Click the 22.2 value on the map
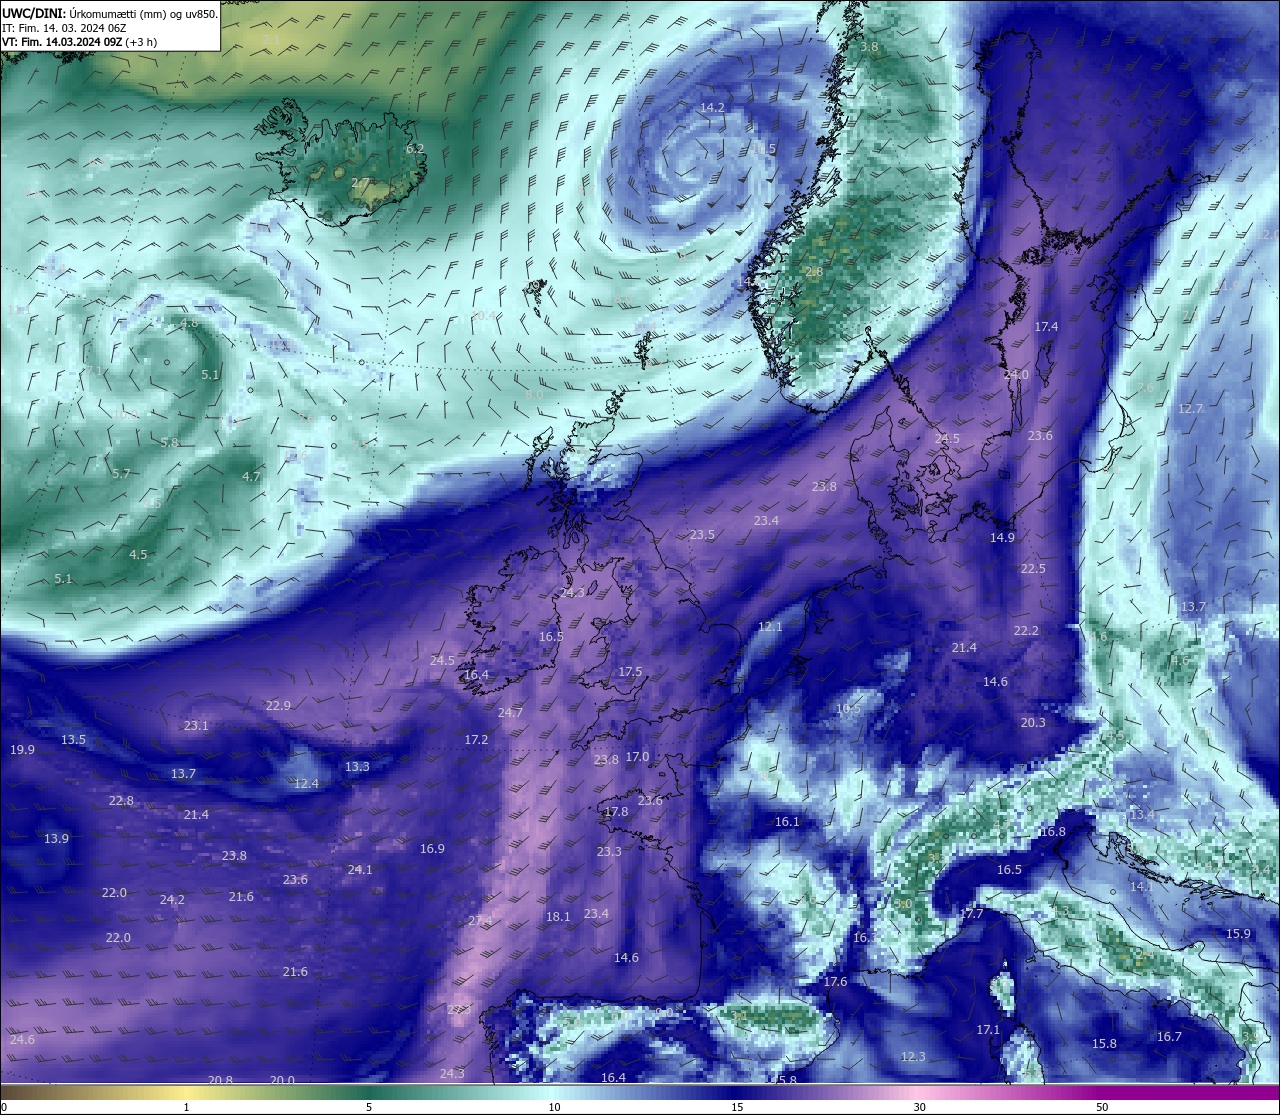The width and height of the screenshot is (1280, 1115). pyautogui.click(x=1026, y=631)
